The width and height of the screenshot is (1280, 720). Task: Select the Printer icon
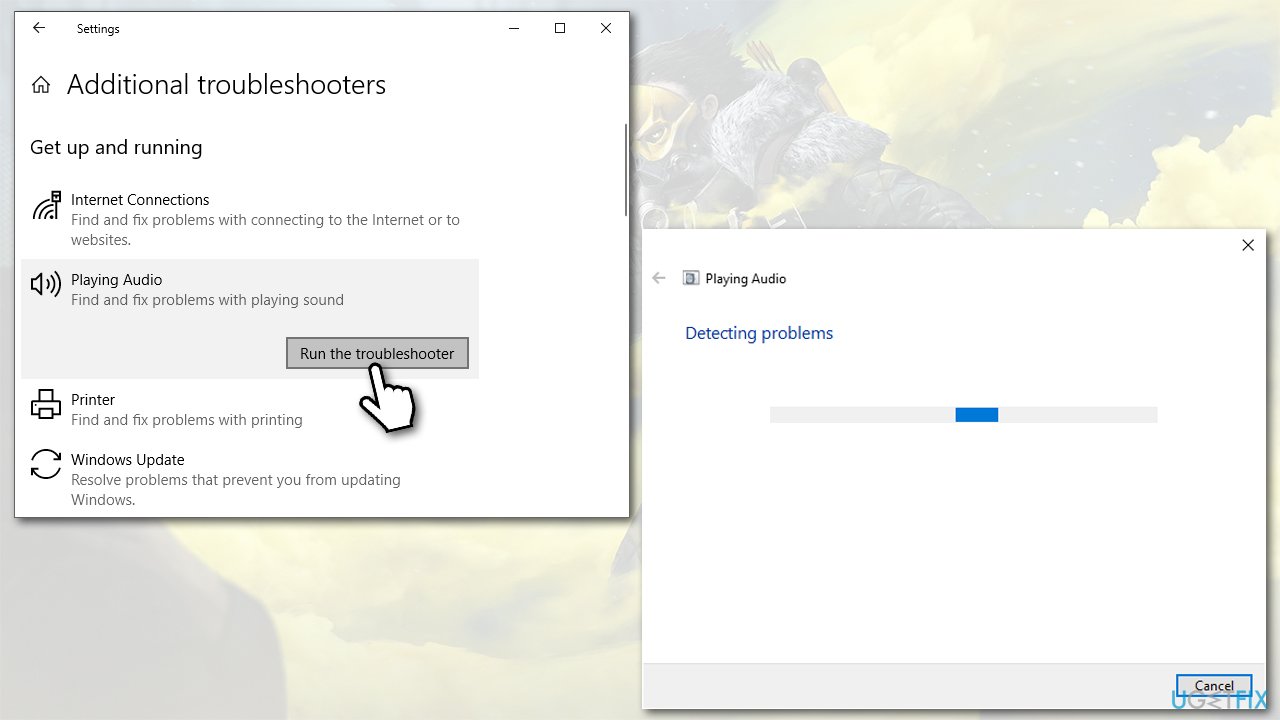[46, 405]
